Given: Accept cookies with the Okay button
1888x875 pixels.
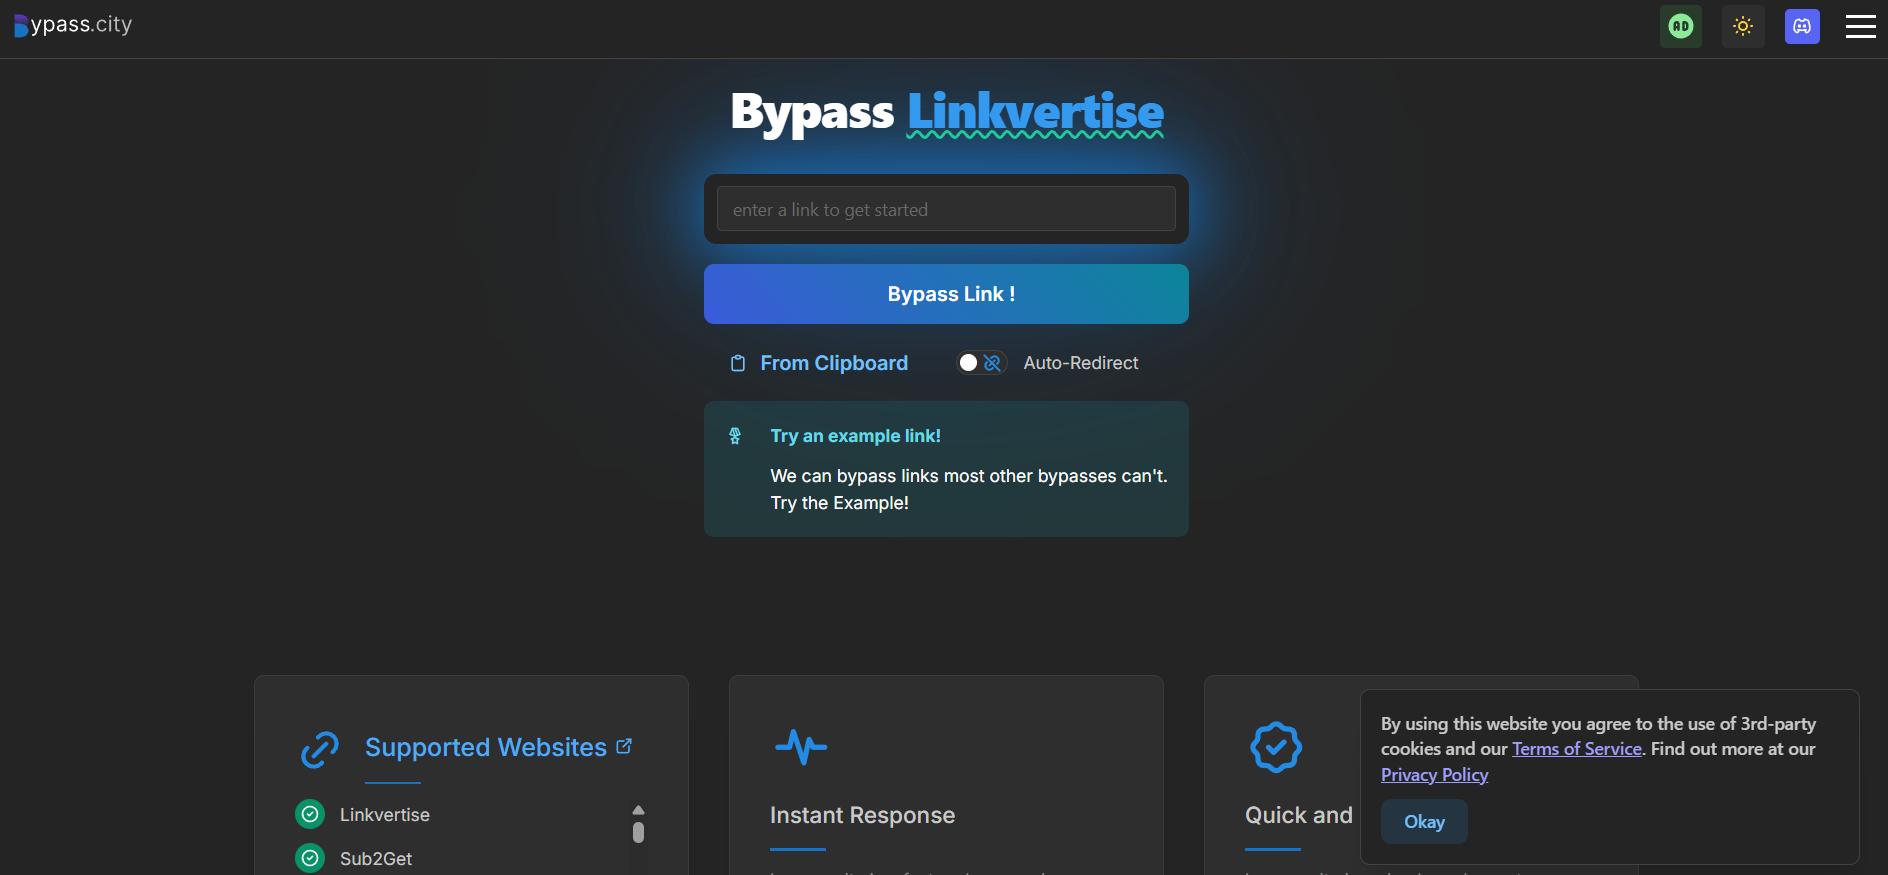Looking at the screenshot, I should (x=1423, y=821).
